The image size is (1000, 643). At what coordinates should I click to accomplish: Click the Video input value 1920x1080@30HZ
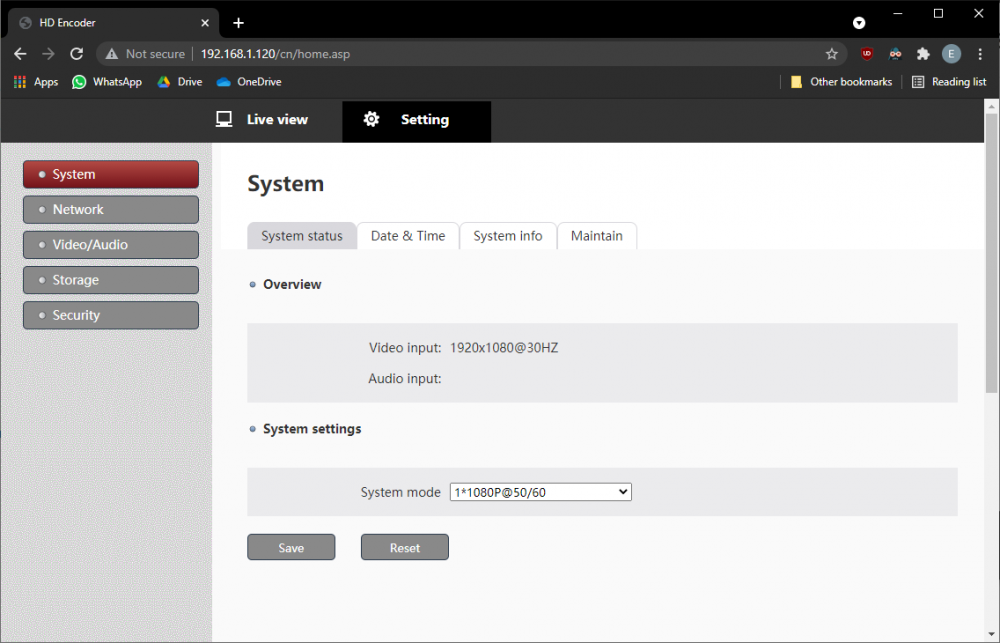(504, 348)
